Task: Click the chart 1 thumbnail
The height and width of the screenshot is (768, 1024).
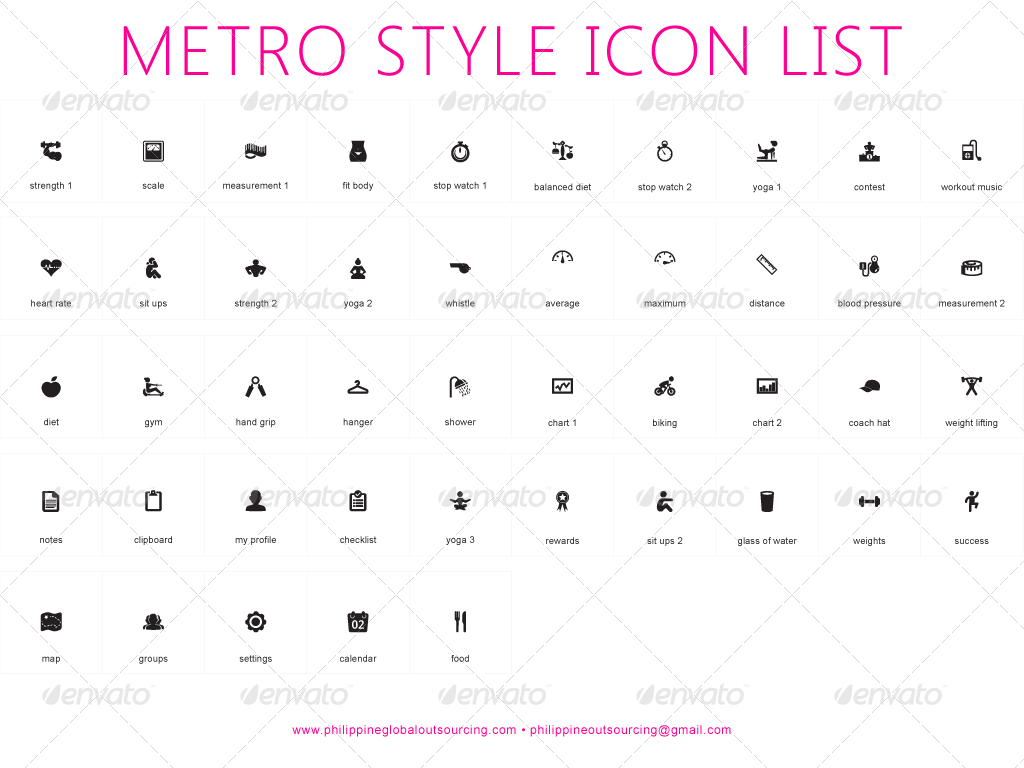Action: [x=562, y=386]
